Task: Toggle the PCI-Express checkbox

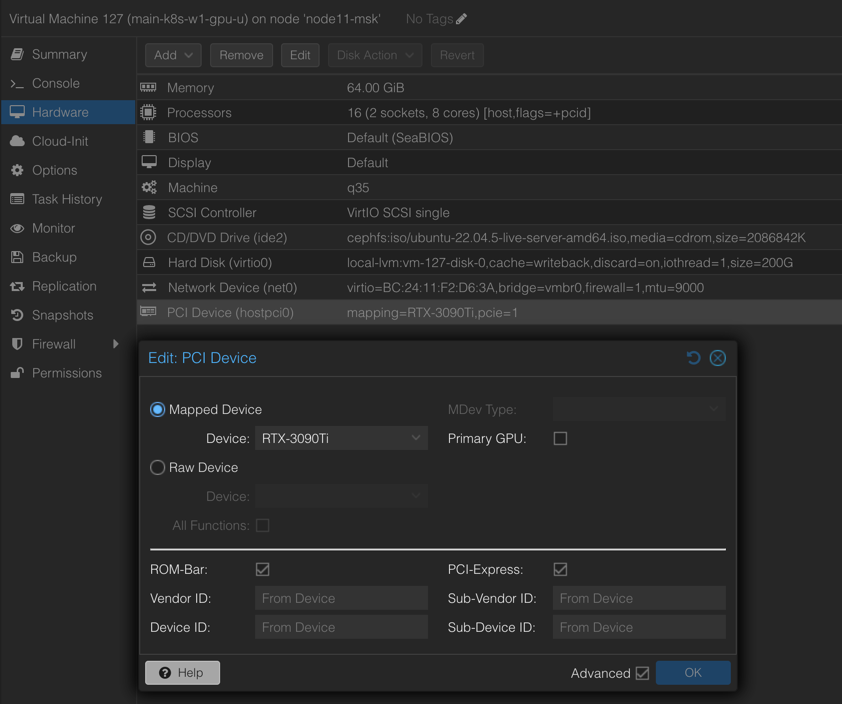Action: pos(560,569)
